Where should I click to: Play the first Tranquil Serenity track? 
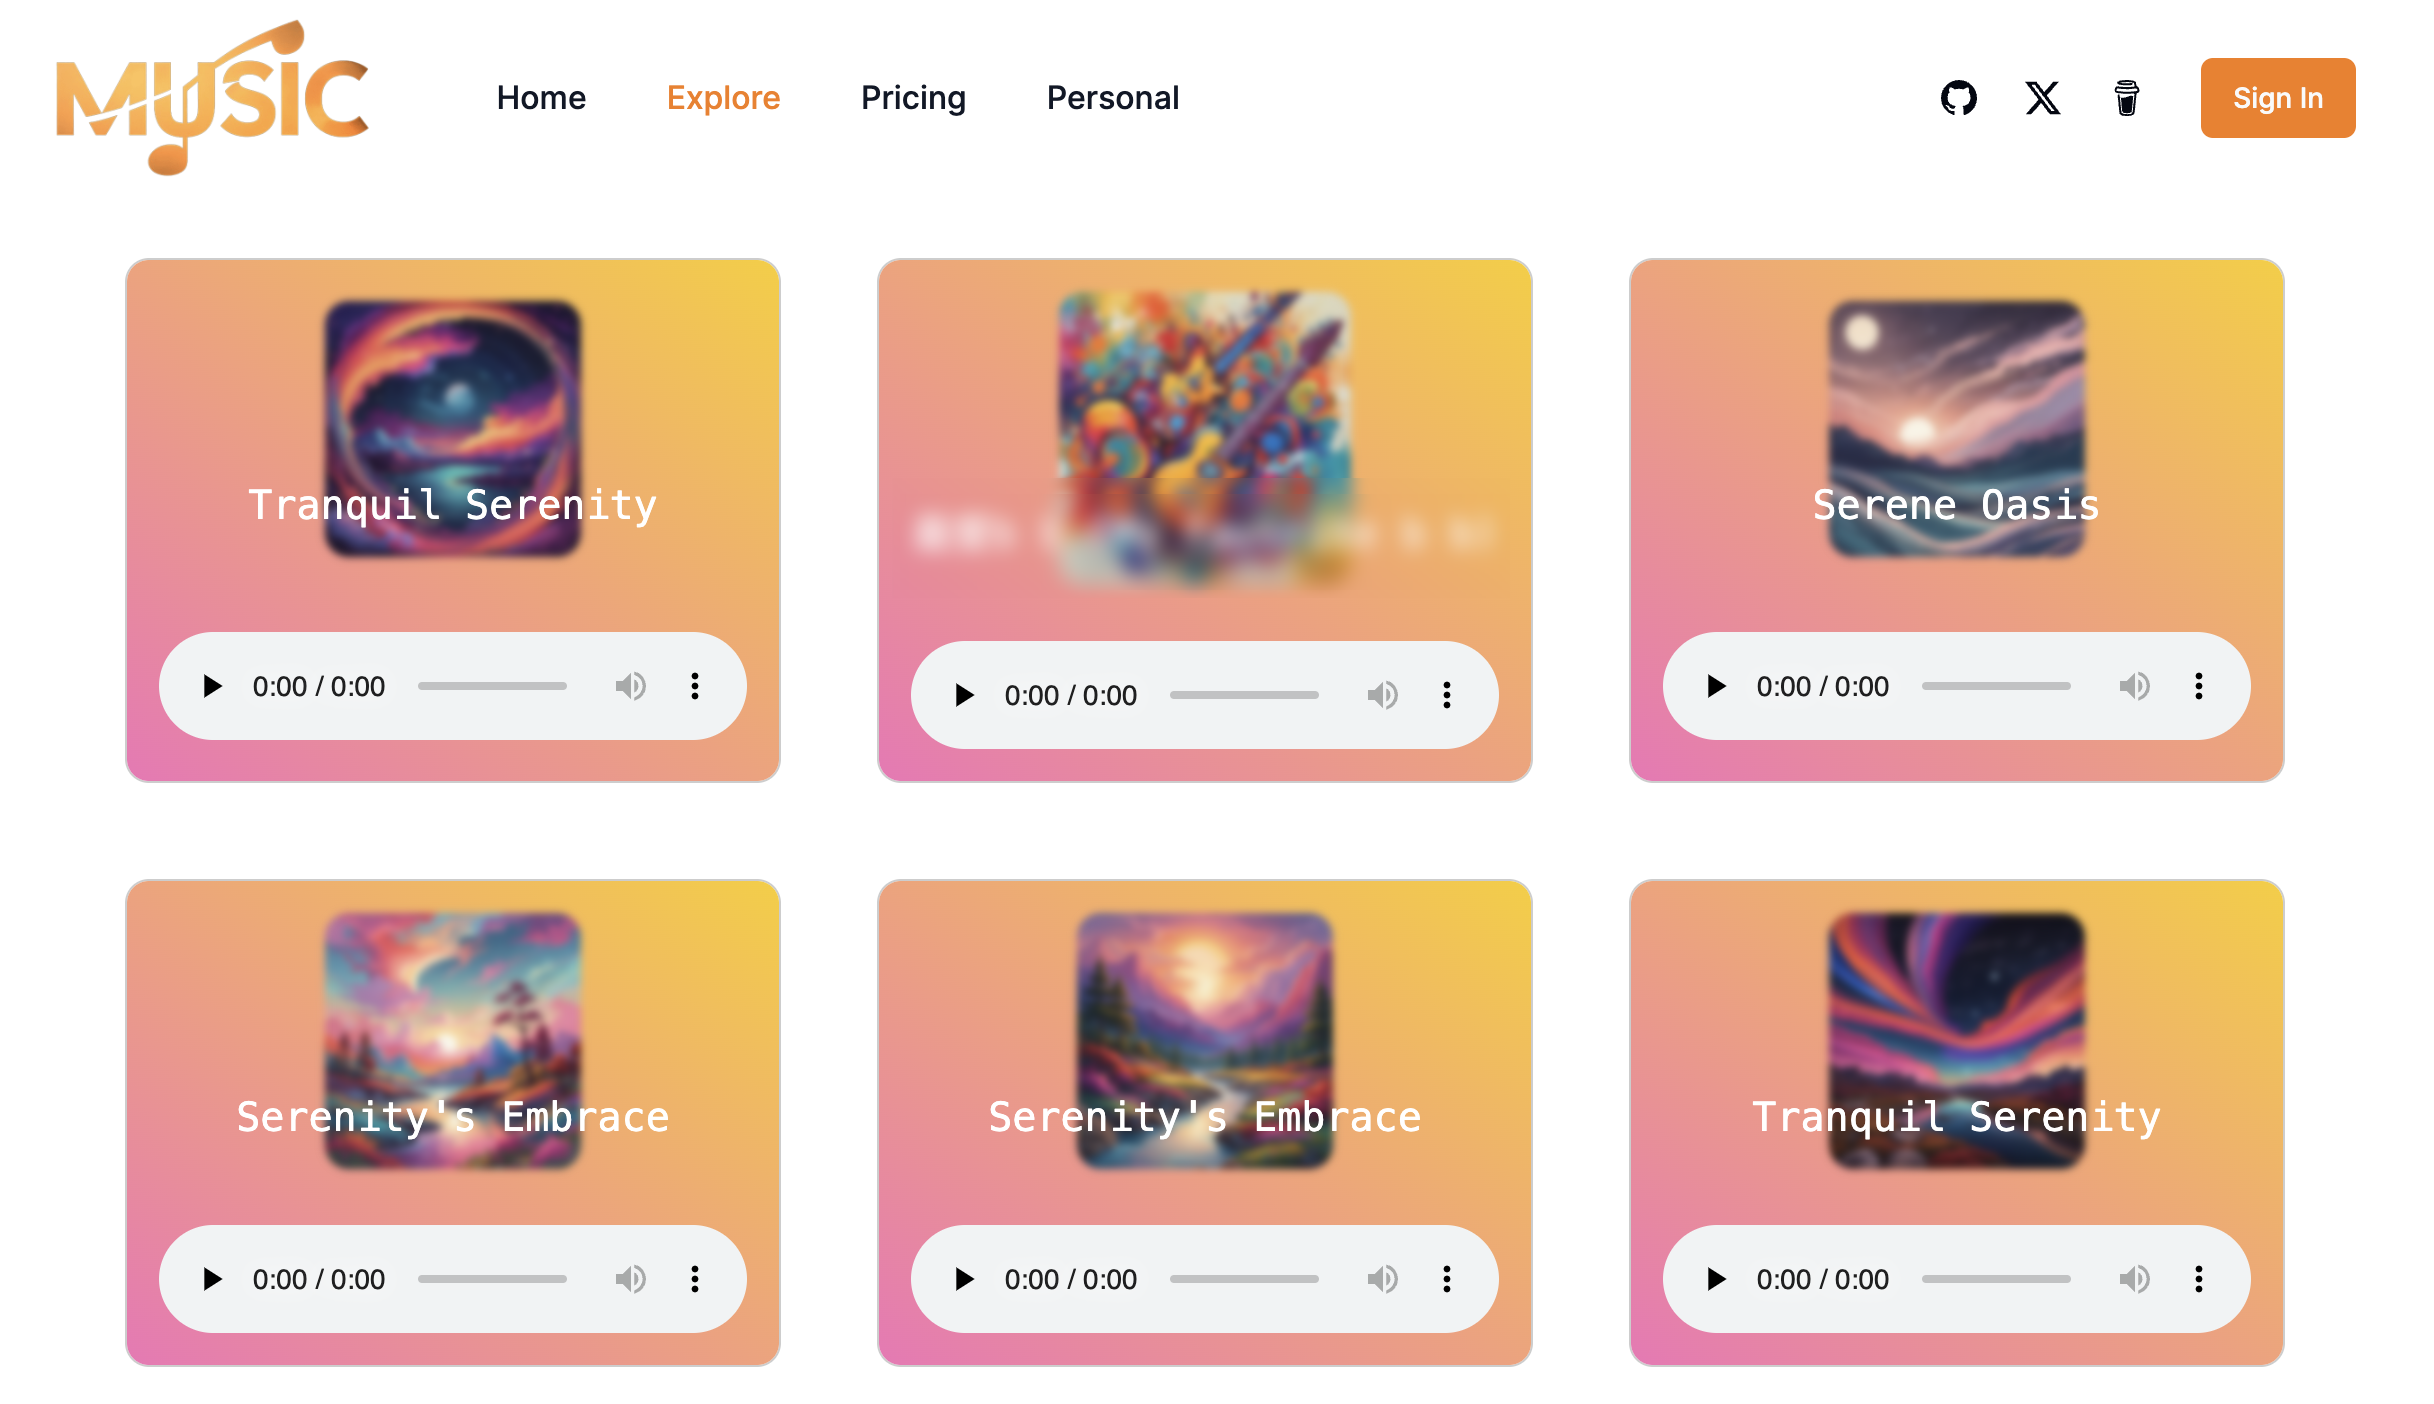point(212,686)
